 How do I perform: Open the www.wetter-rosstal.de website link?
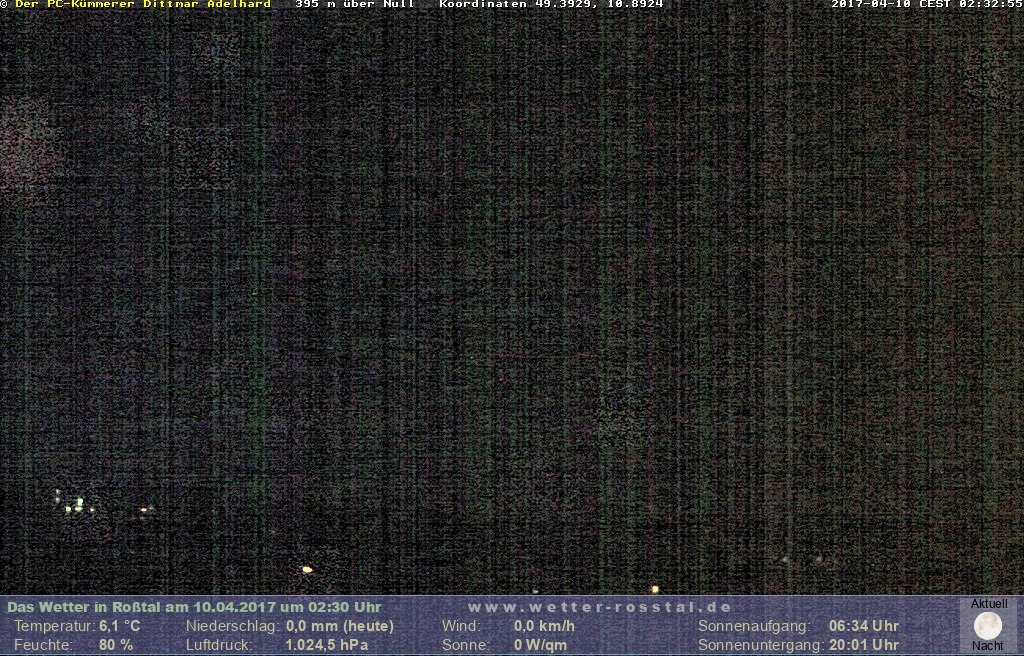point(600,607)
